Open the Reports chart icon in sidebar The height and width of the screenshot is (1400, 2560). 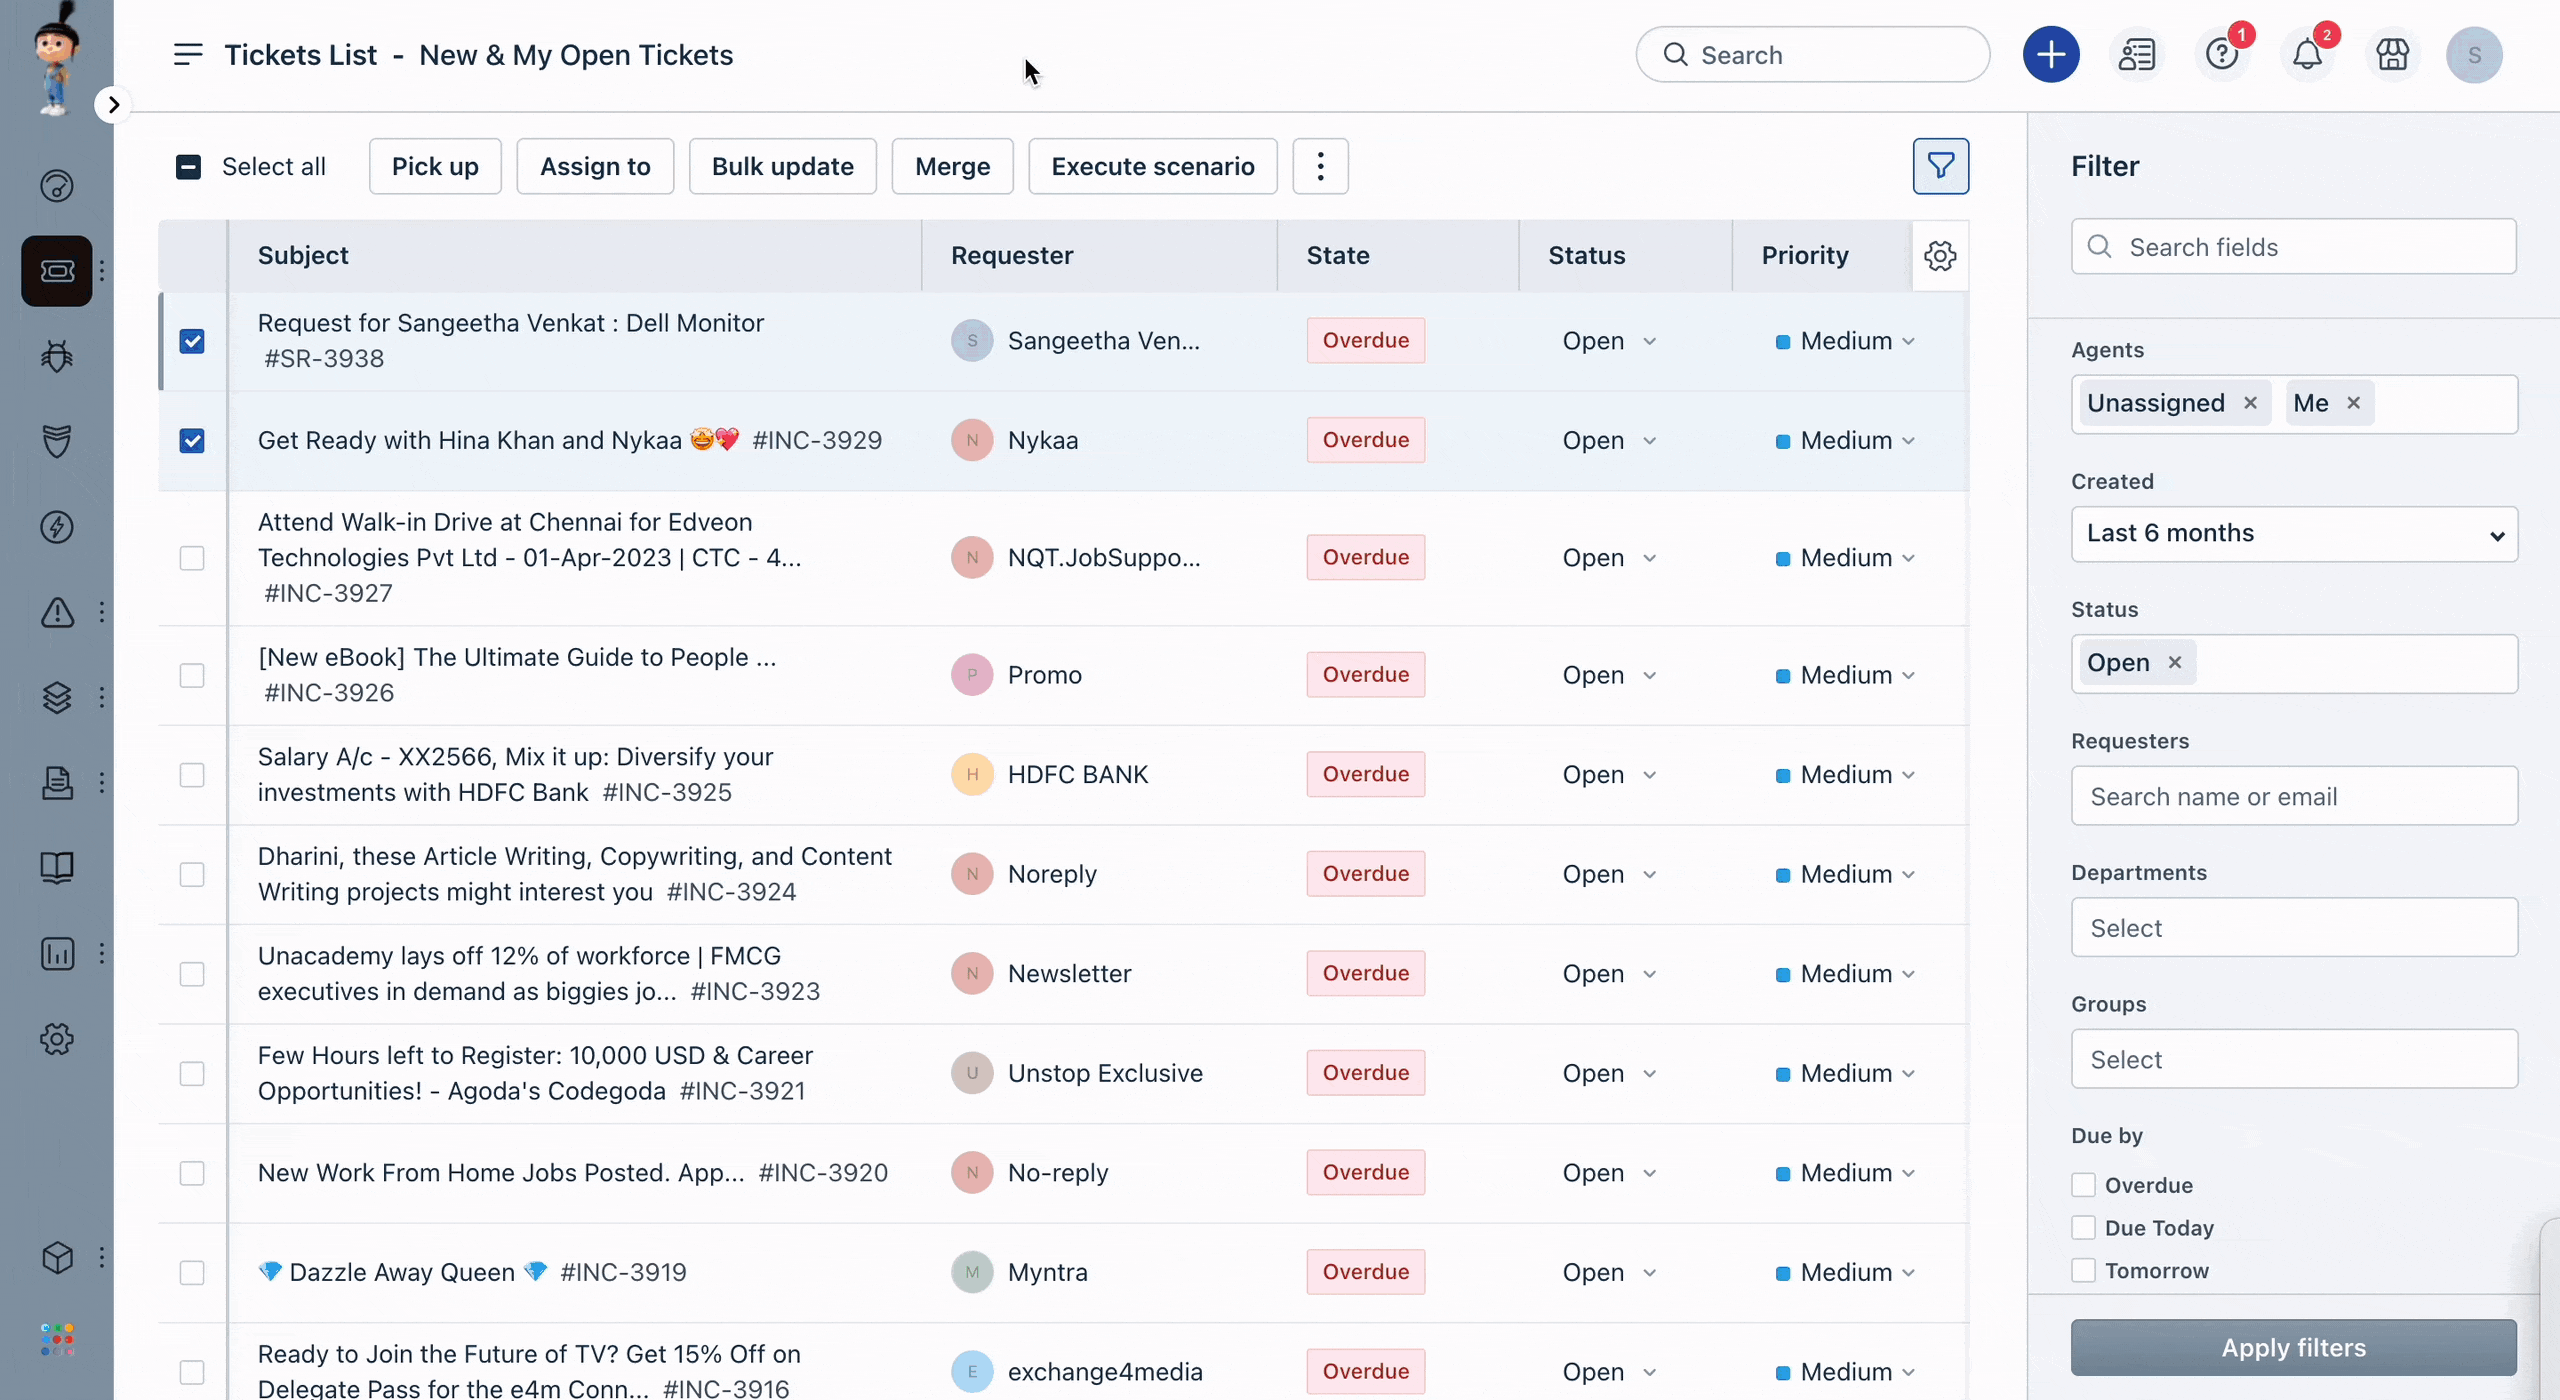pyautogui.click(x=57, y=953)
